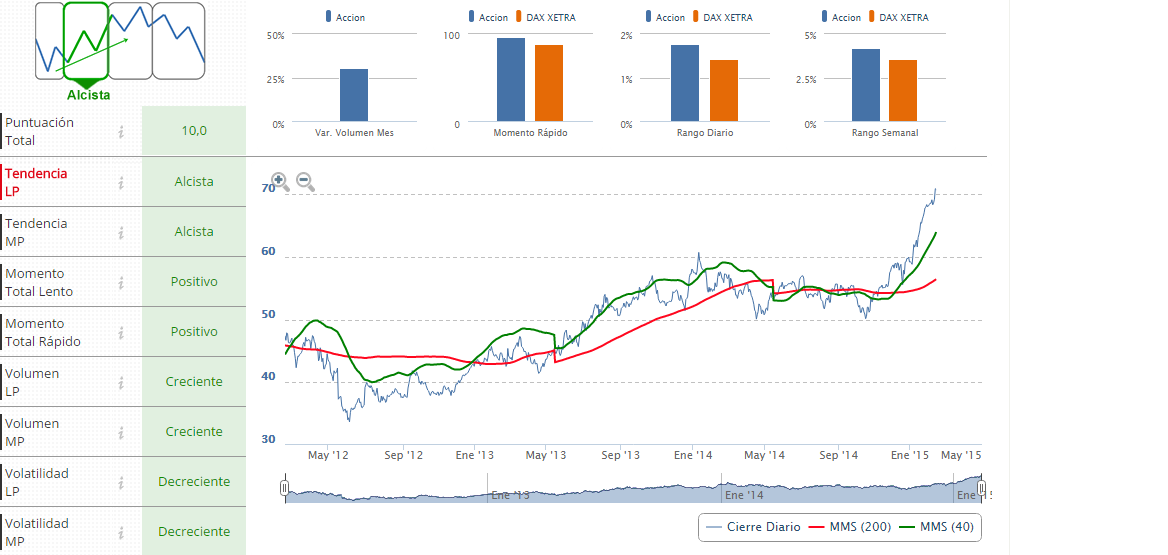
Task: Click Decreciente value for Volatilidad LP
Action: click(x=194, y=481)
